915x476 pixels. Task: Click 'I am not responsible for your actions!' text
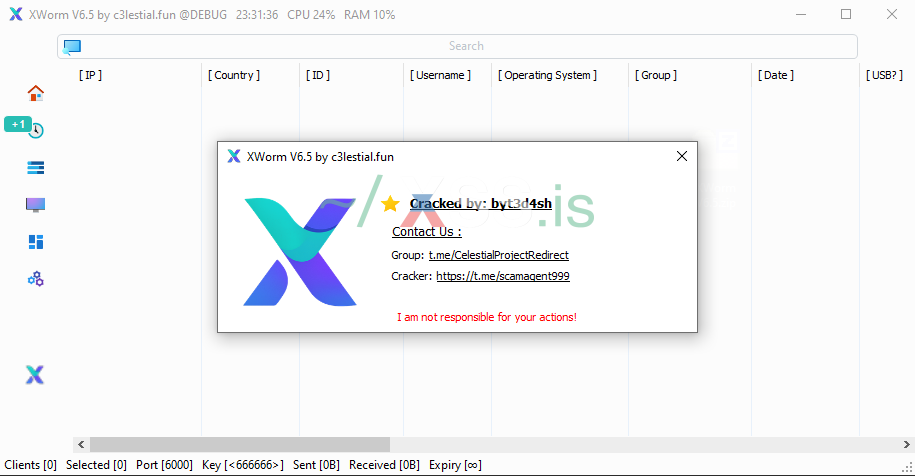[x=487, y=317]
